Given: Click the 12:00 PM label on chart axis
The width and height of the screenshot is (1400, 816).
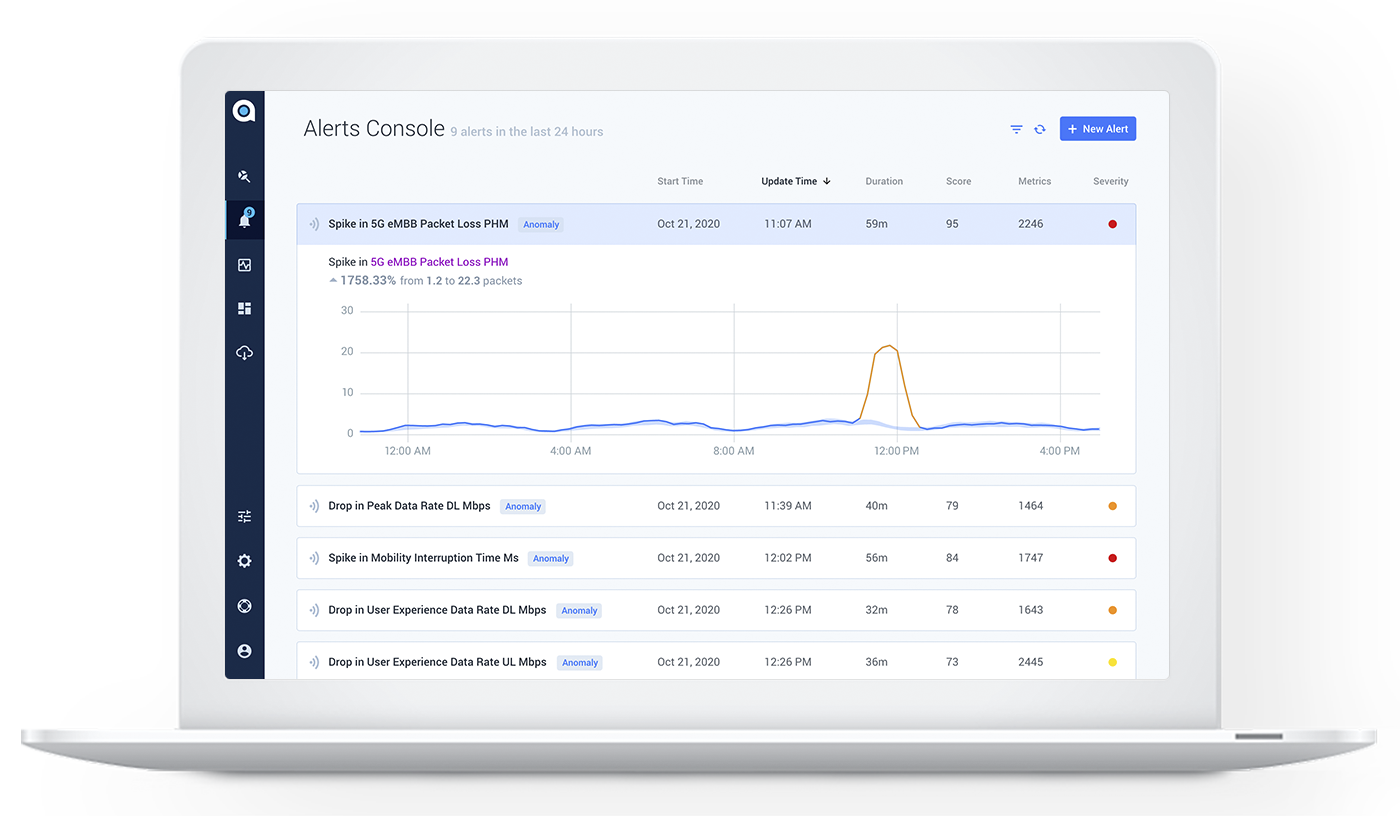Looking at the screenshot, I should pyautogui.click(x=896, y=451).
